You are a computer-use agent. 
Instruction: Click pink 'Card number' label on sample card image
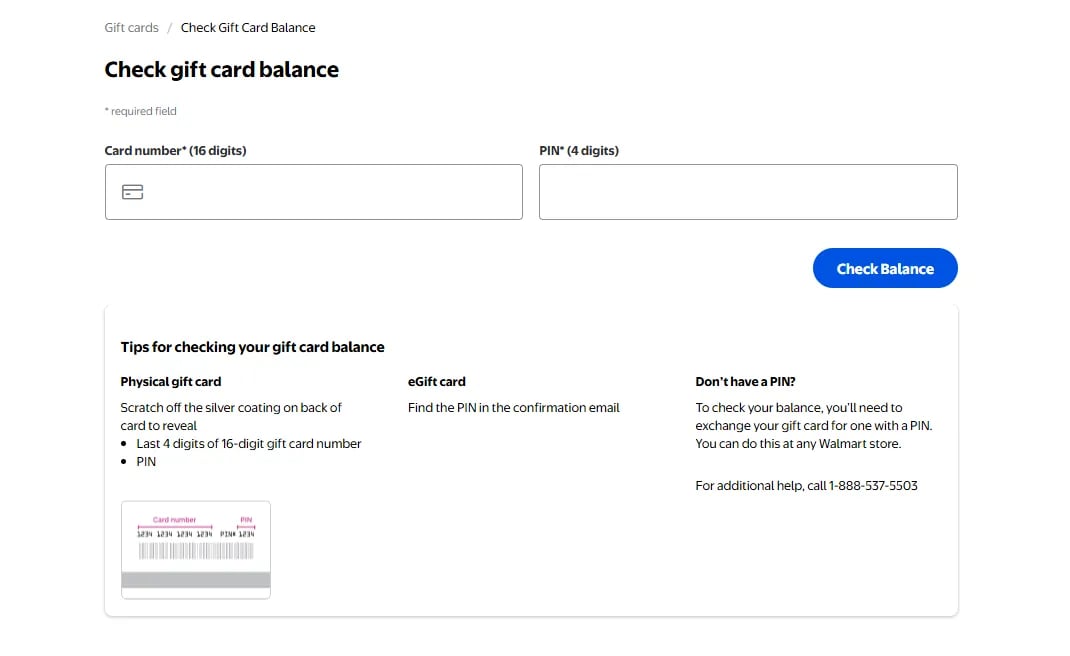[x=175, y=520]
